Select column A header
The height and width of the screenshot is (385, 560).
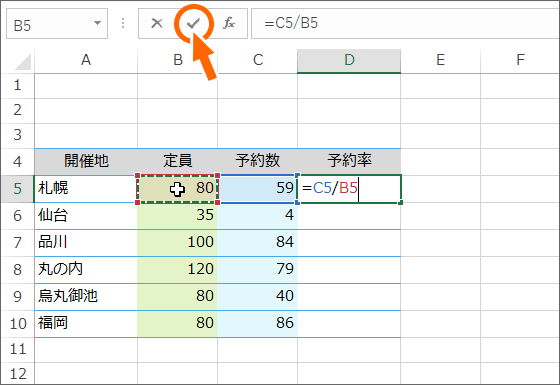86,61
